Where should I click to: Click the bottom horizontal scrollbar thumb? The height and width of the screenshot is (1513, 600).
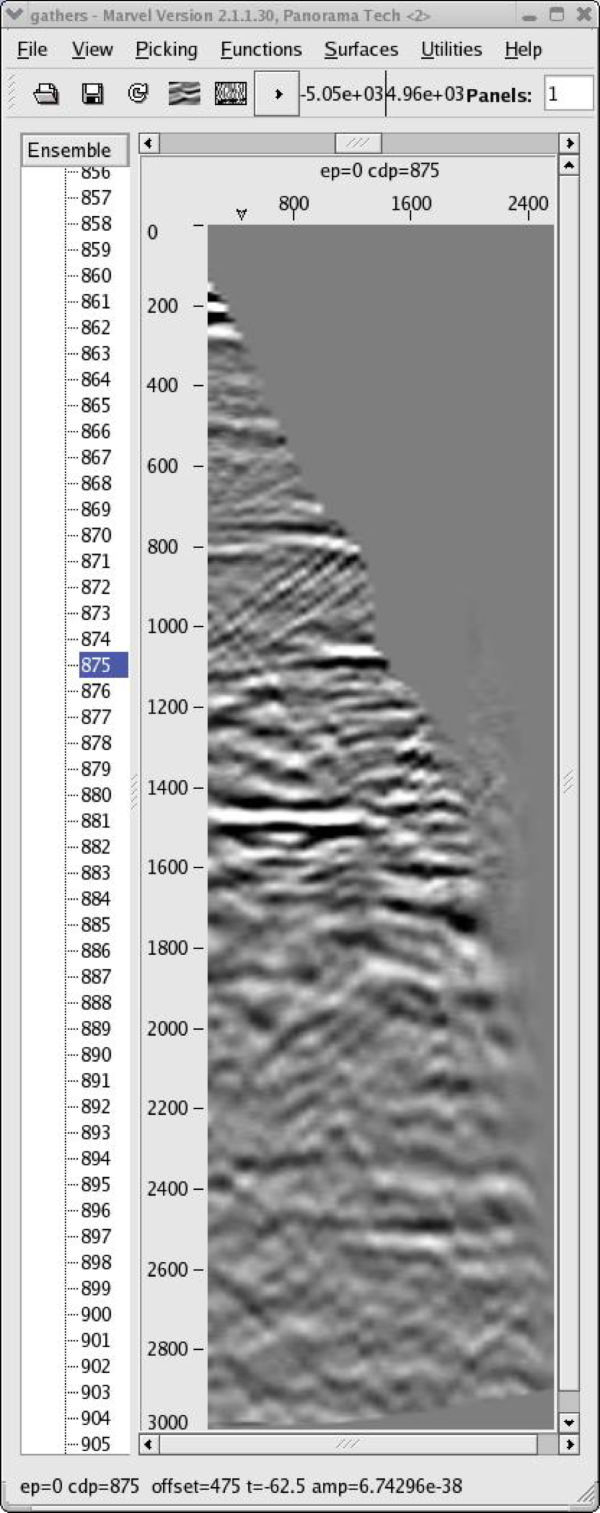pyautogui.click(x=348, y=1445)
